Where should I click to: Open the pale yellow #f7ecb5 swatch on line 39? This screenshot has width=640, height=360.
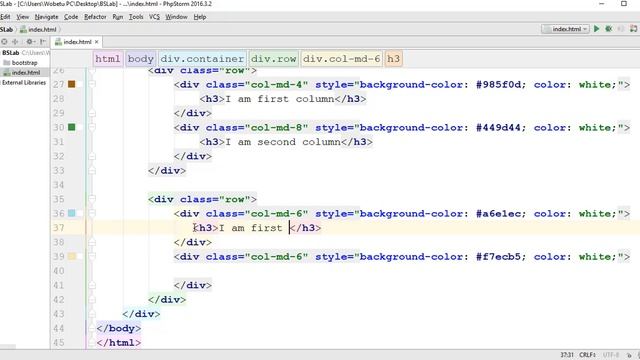[71, 256]
